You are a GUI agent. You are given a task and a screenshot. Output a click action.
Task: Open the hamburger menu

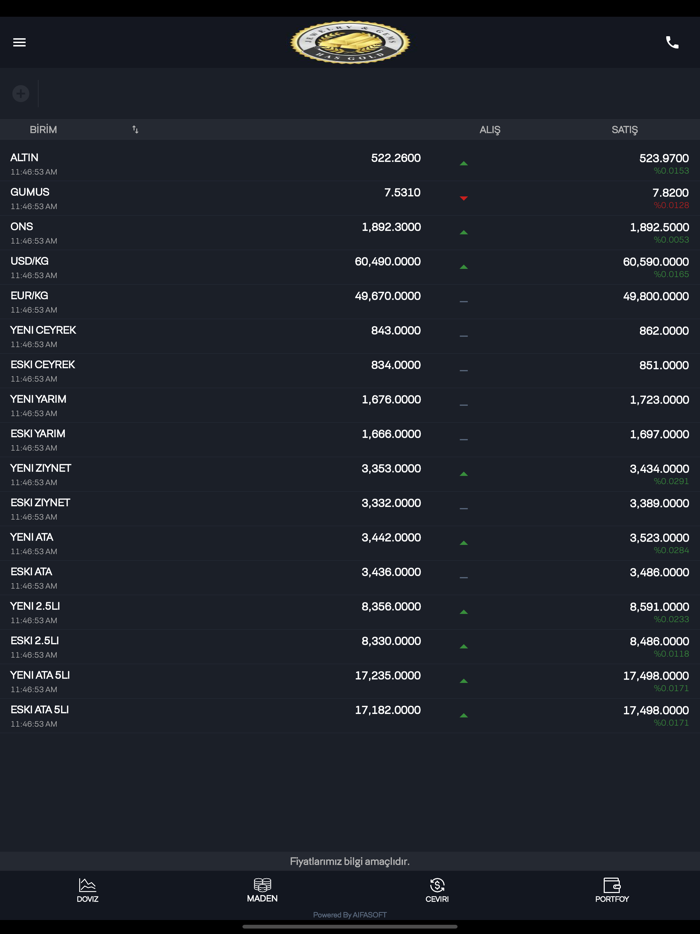coord(19,42)
